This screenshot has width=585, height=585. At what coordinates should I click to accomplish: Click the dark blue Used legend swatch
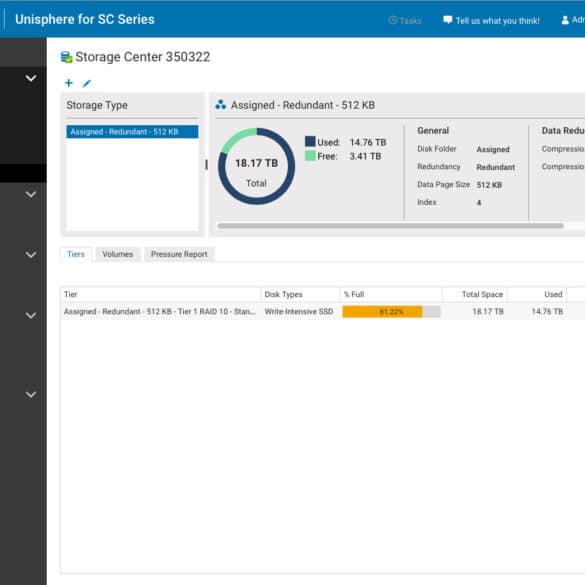(x=310, y=141)
